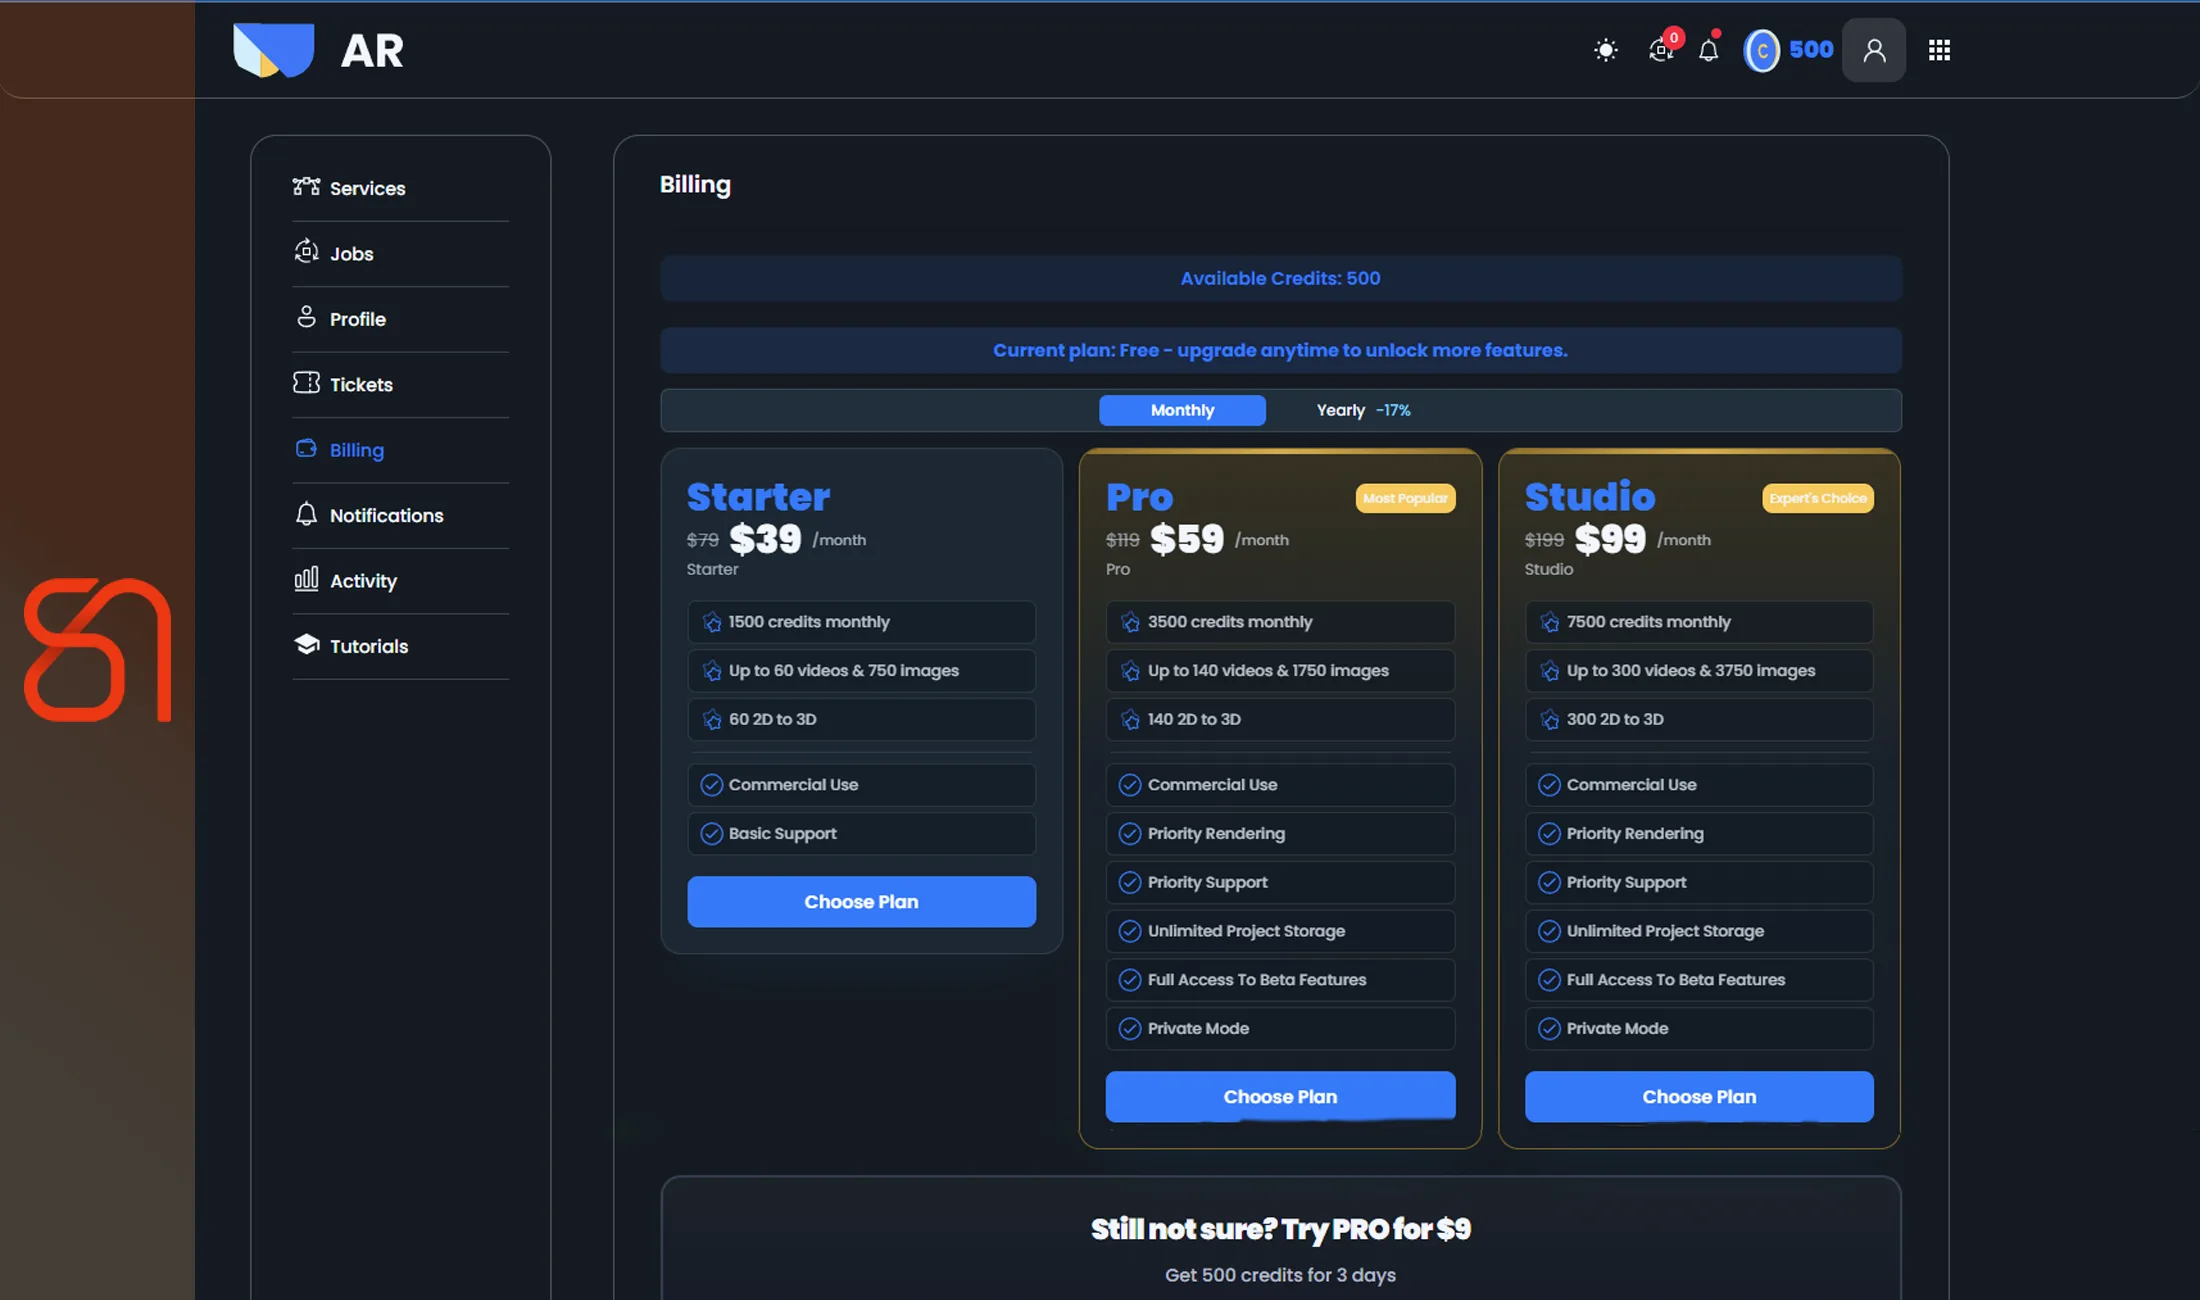Click "Get 500 credits for 3 days" text
Image resolution: width=2200 pixels, height=1300 pixels.
pyautogui.click(x=1281, y=1275)
